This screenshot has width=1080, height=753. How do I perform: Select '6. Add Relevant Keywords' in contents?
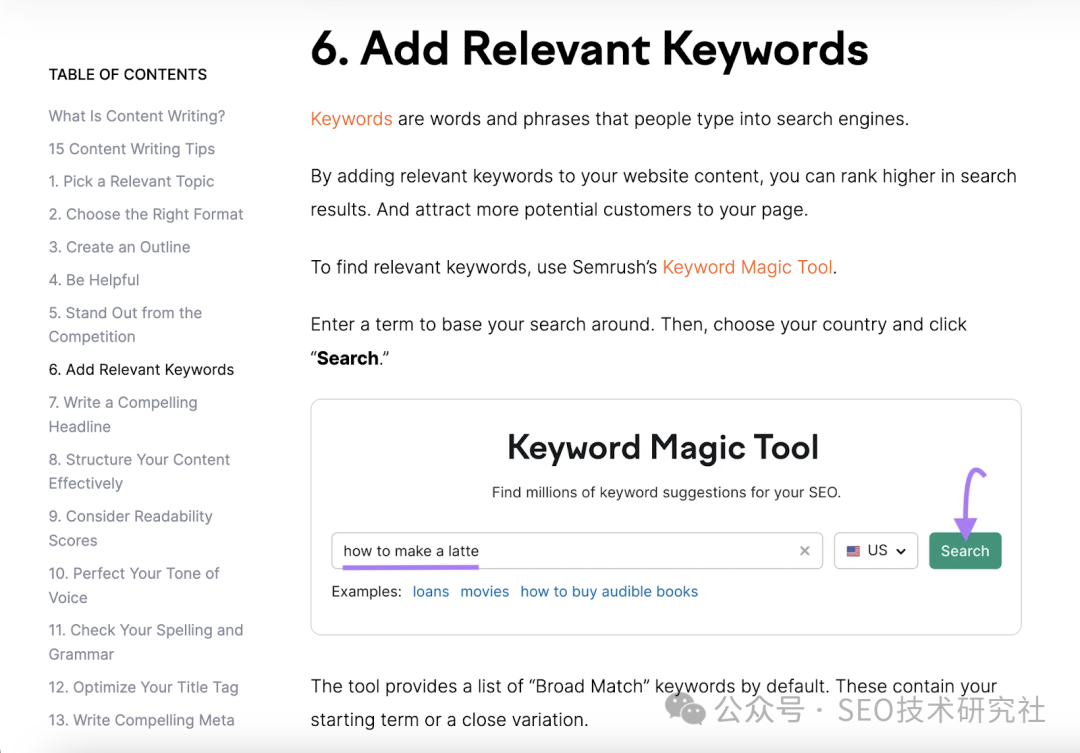tap(141, 370)
